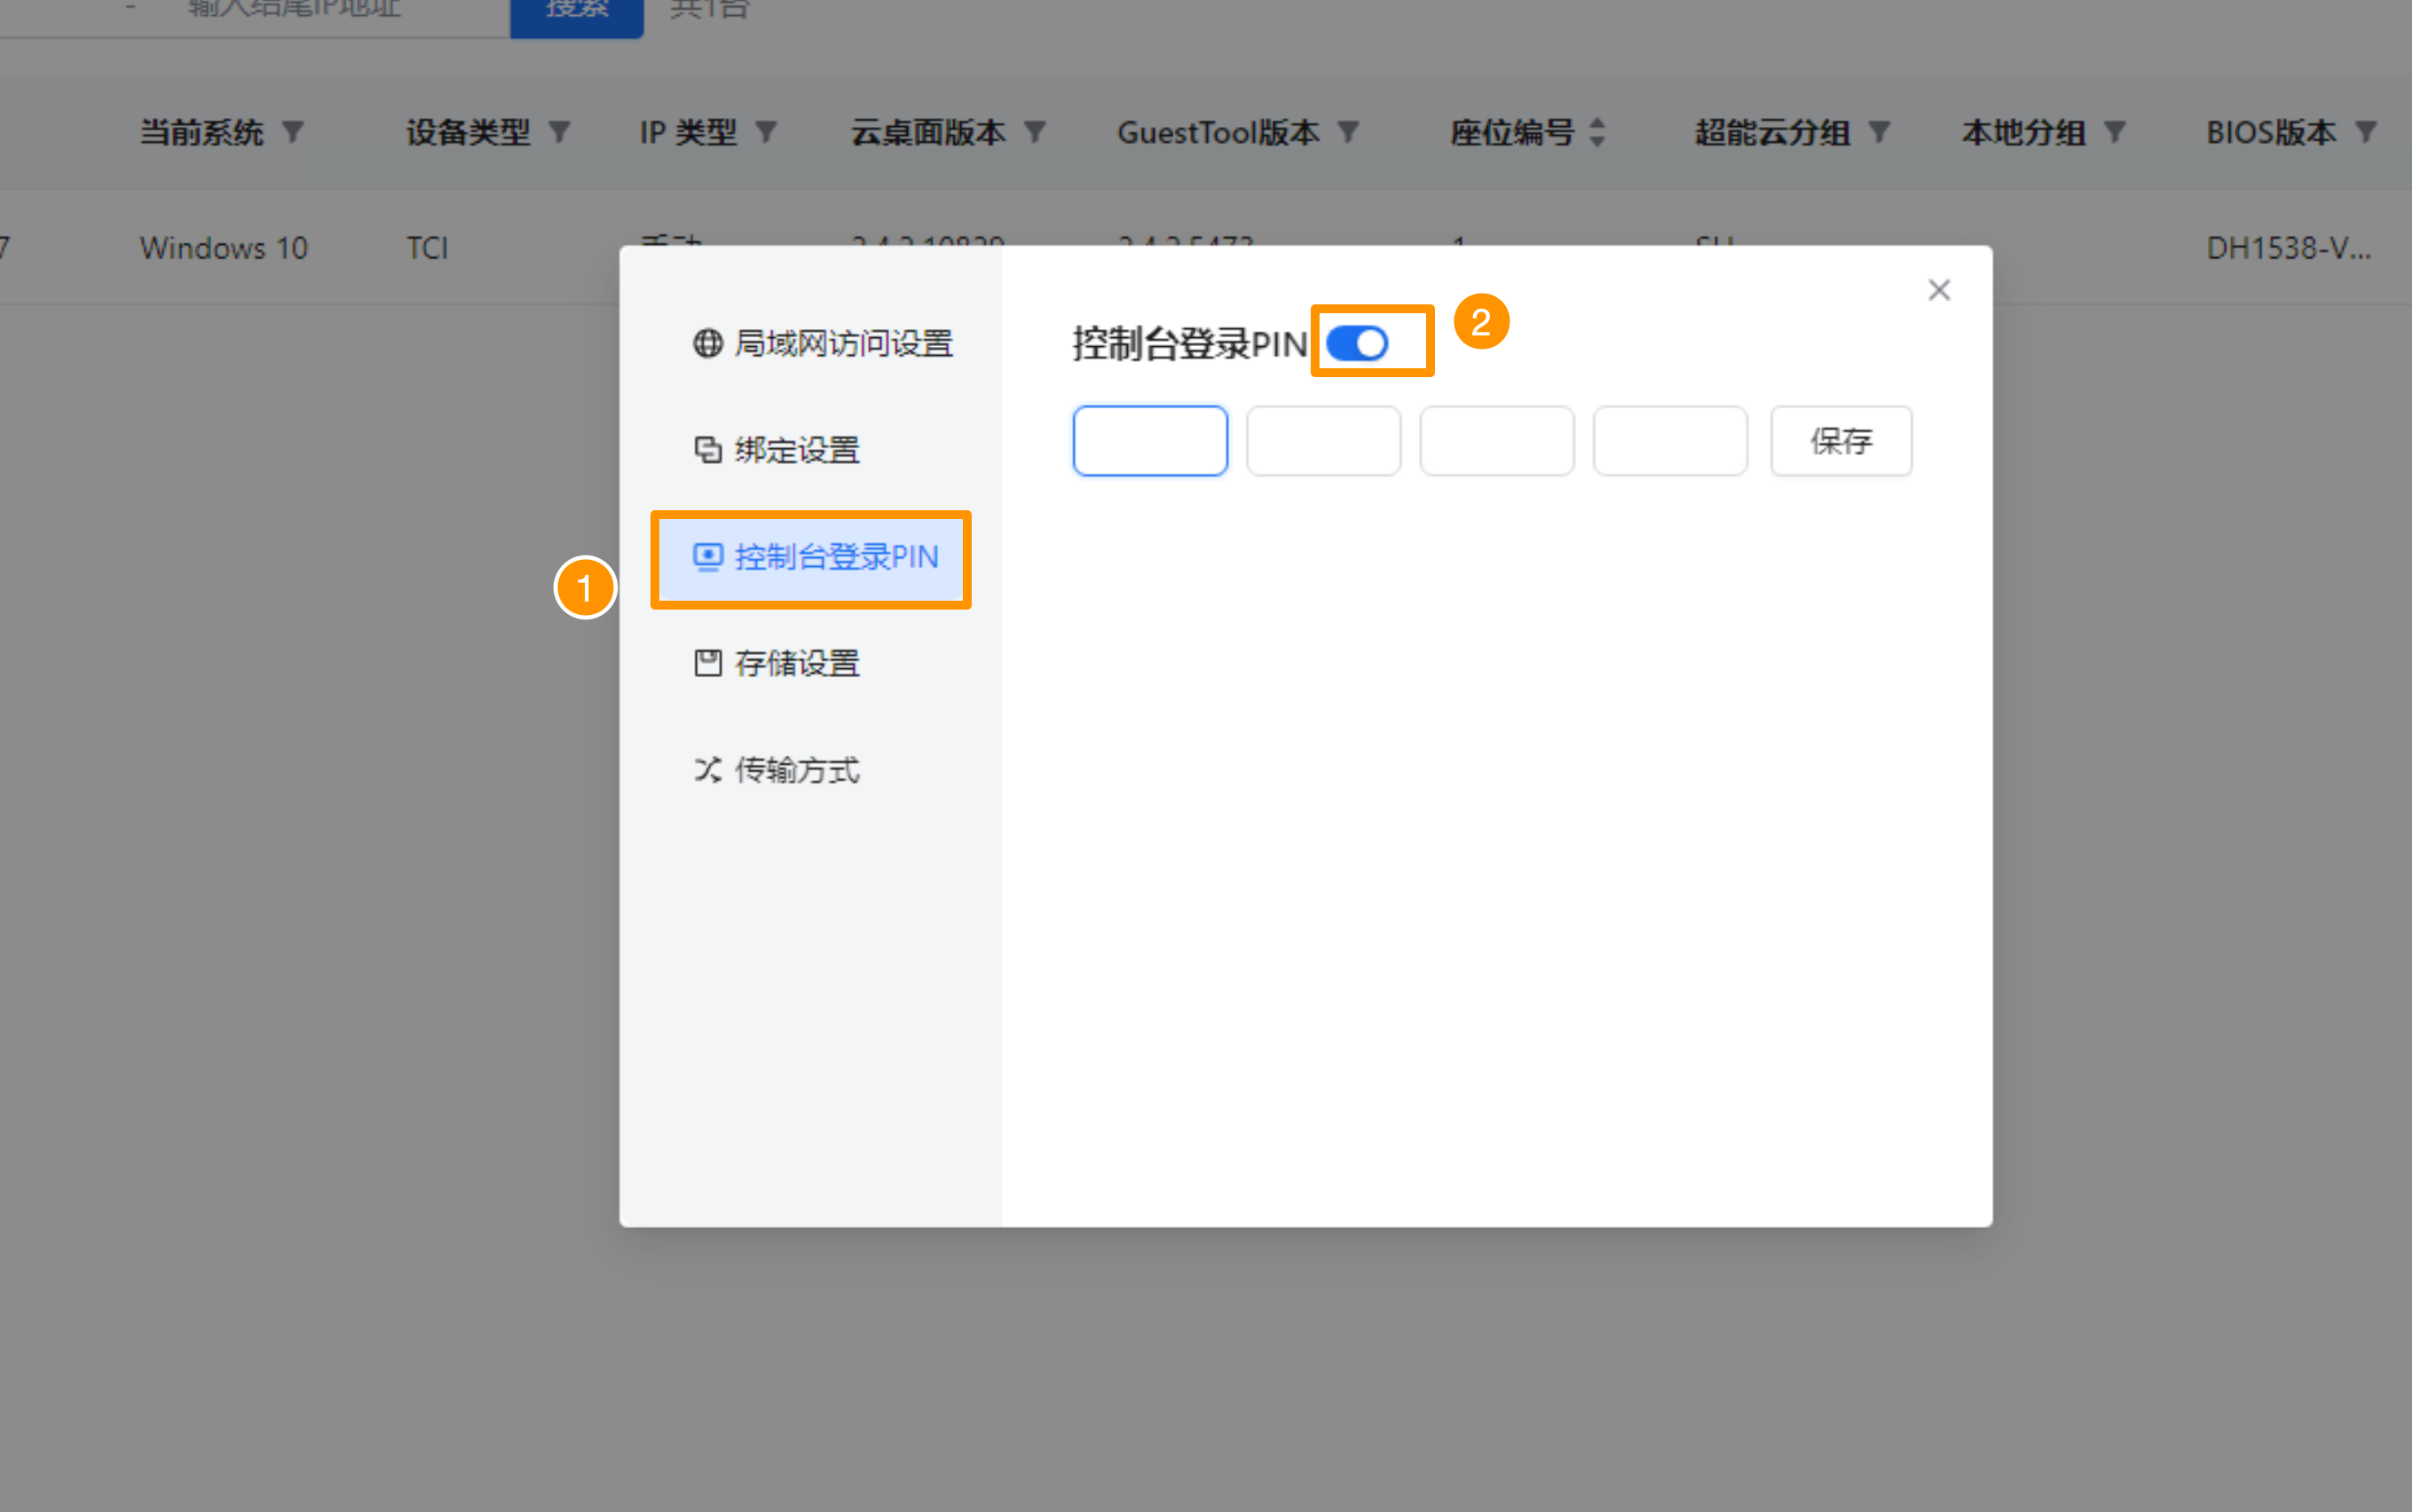Click the transfer method shuffle icon

(x=707, y=770)
